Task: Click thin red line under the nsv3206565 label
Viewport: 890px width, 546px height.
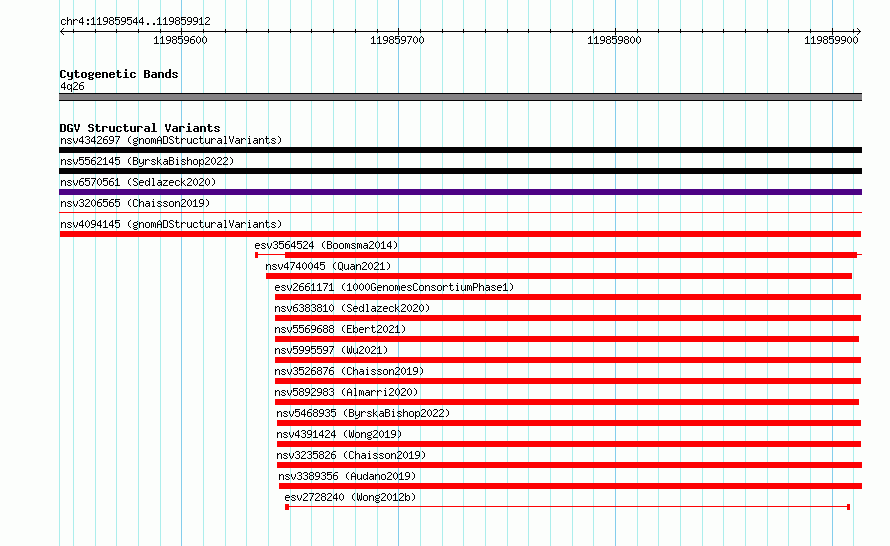Action: (x=460, y=213)
